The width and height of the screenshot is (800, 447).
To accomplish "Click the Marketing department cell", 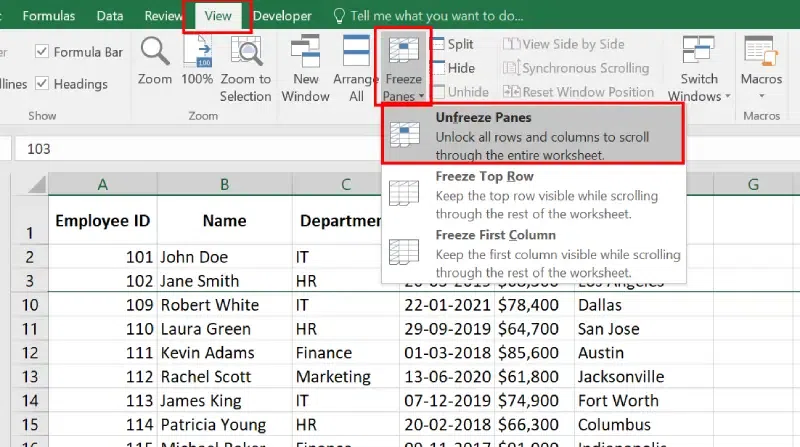I will click(346, 377).
